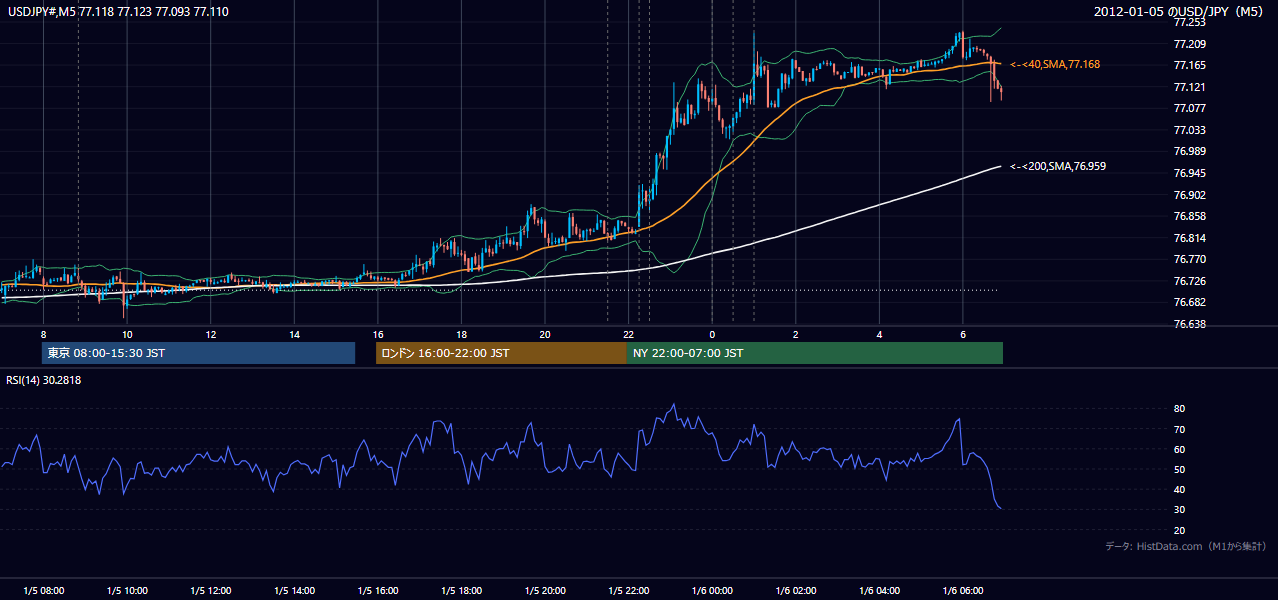
Task: Click hour tick '18' below the price chart
Action: click(x=461, y=334)
